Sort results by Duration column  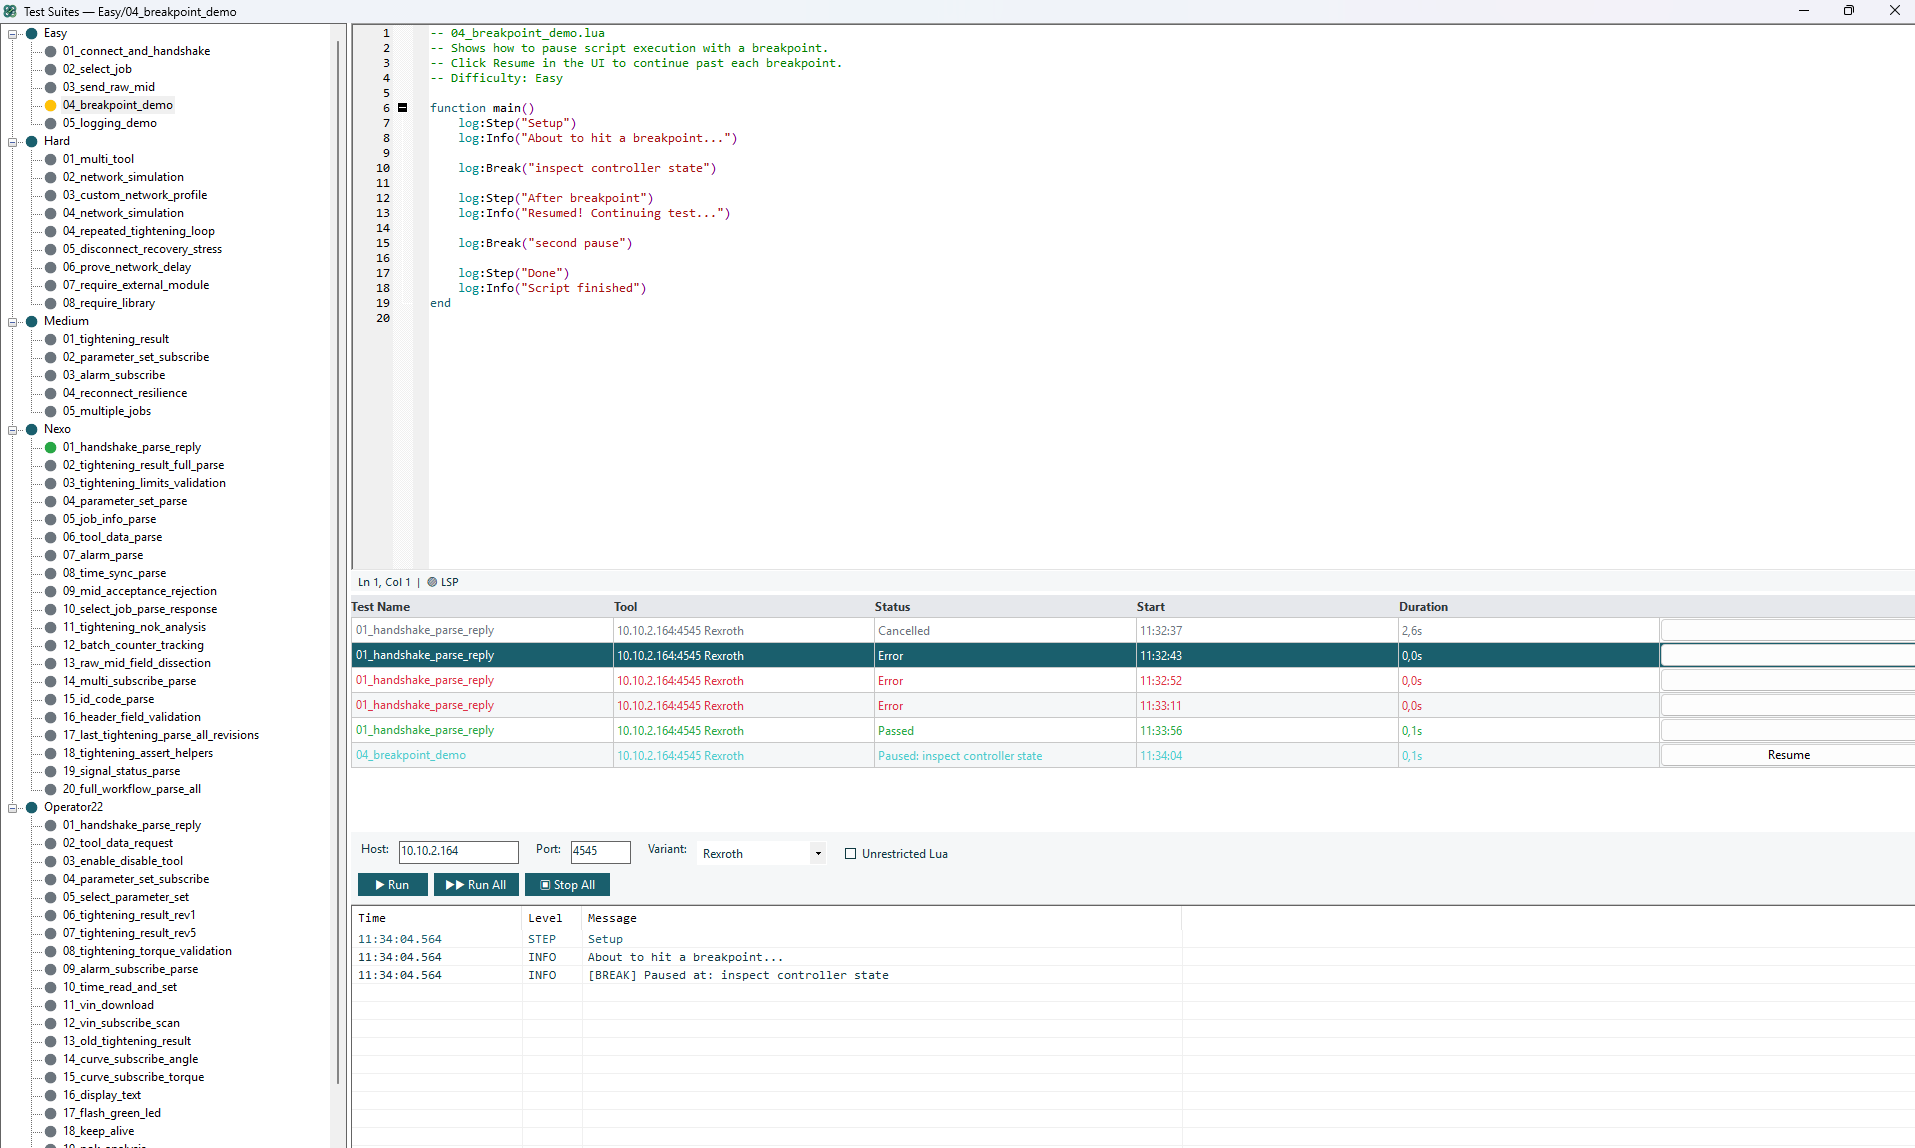1529,607
